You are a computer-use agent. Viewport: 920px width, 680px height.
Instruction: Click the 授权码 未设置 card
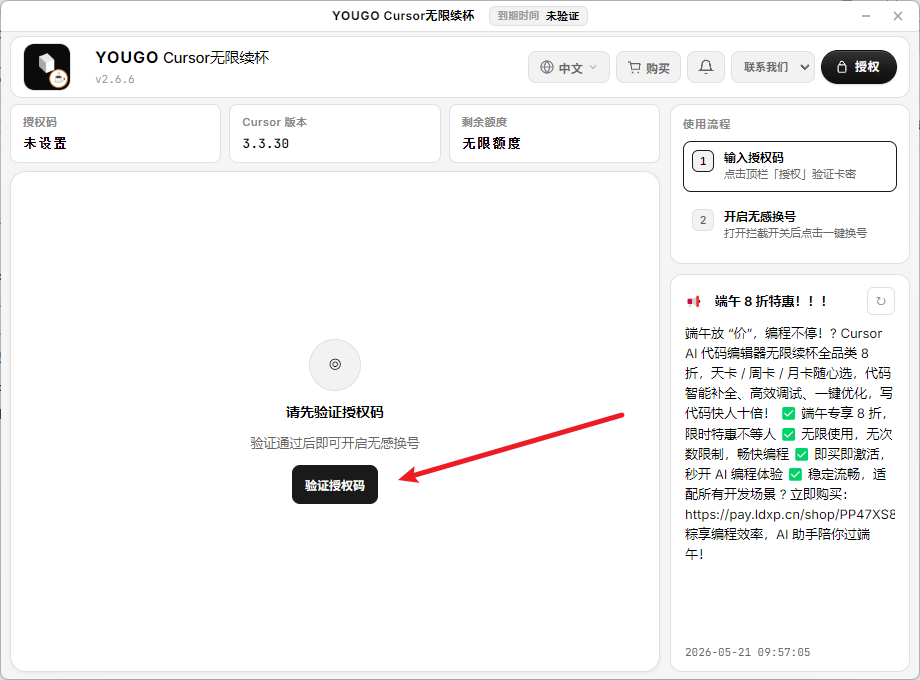pos(116,133)
